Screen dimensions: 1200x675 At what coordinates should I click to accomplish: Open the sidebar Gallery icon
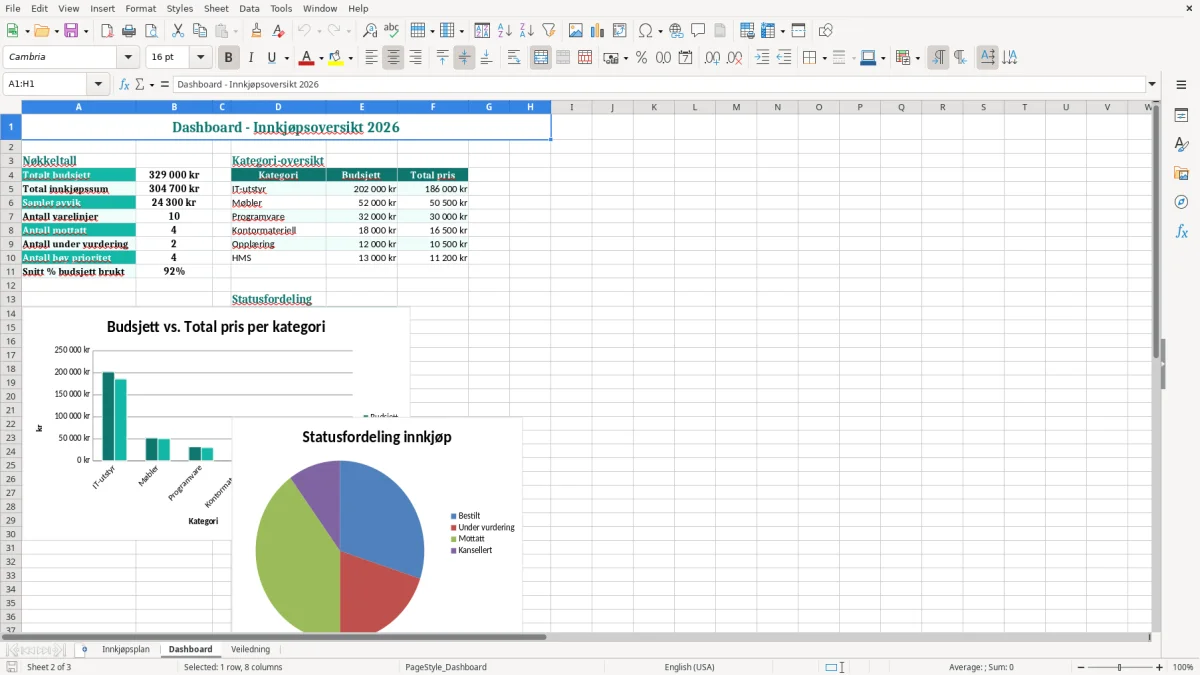click(x=1181, y=174)
